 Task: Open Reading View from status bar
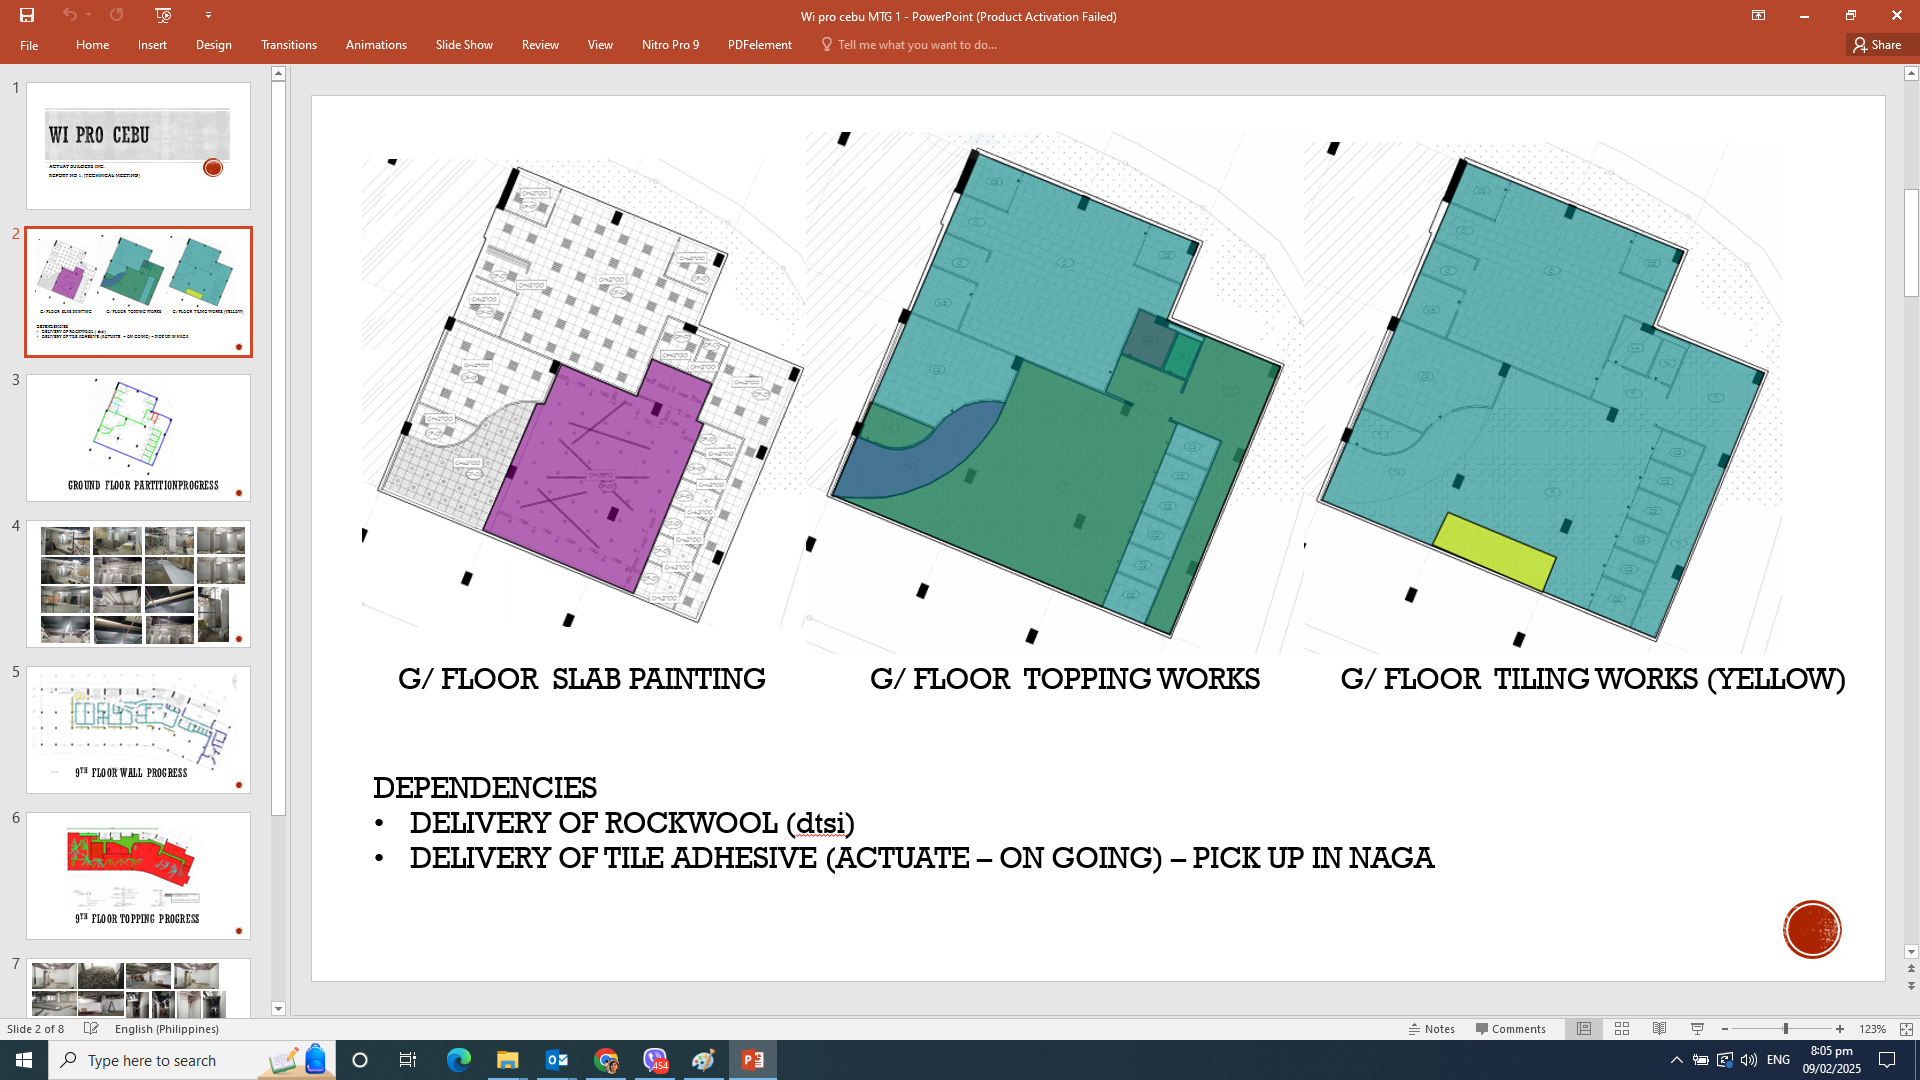(1659, 1029)
